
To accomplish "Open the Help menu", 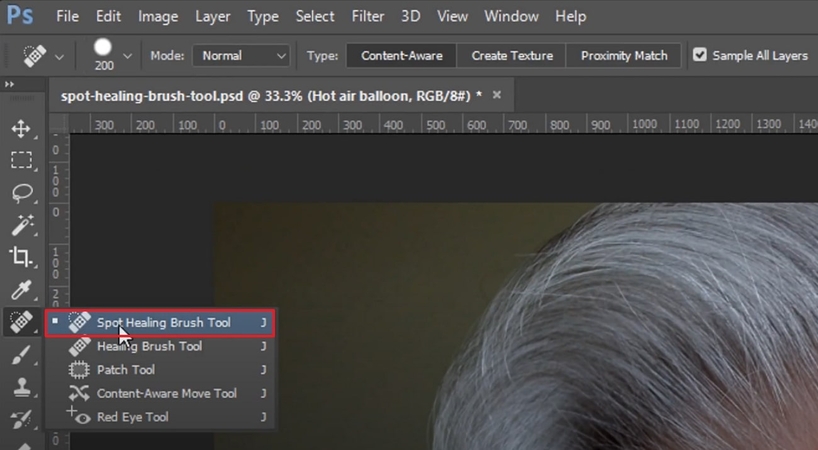I will click(x=570, y=16).
